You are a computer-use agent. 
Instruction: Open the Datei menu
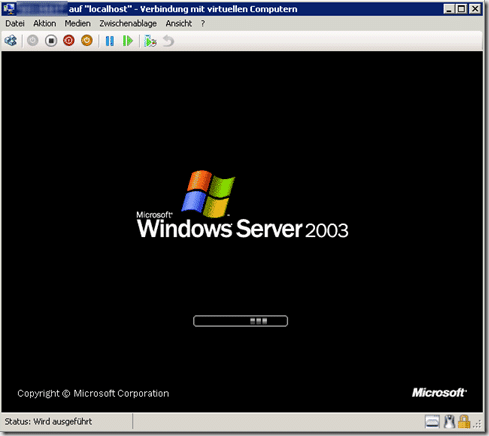(x=15, y=24)
